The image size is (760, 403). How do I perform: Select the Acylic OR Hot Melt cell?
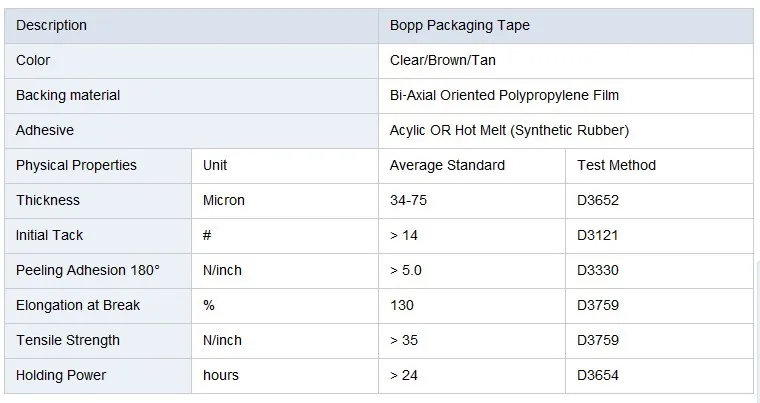pos(509,130)
